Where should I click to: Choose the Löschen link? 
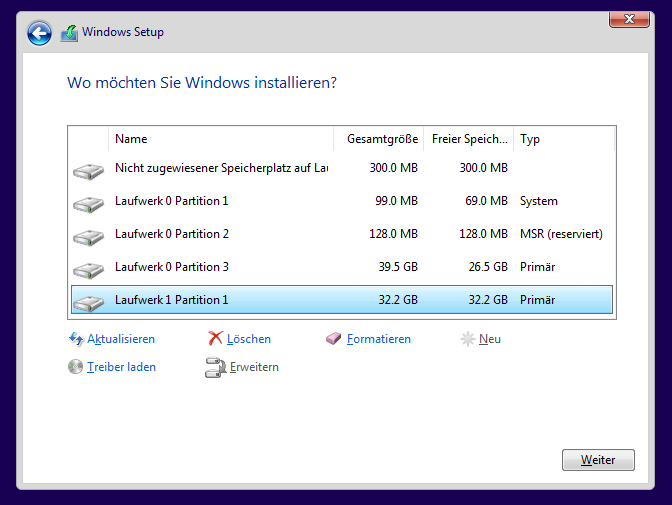pyautogui.click(x=249, y=339)
